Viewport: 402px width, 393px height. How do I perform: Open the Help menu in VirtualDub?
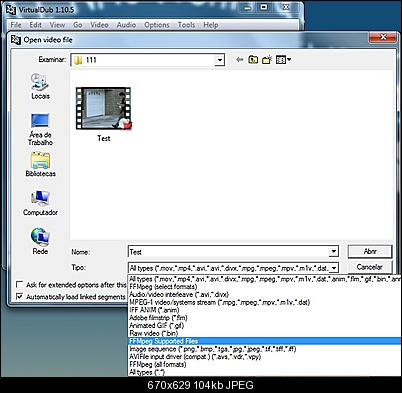211,25
